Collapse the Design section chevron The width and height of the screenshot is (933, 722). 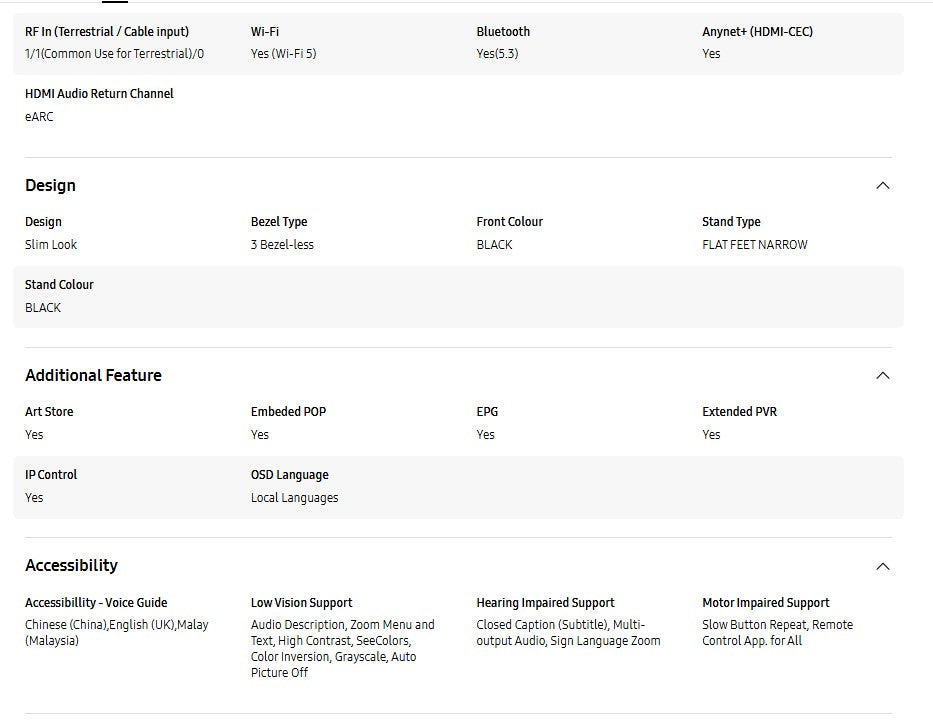pyautogui.click(x=882, y=185)
